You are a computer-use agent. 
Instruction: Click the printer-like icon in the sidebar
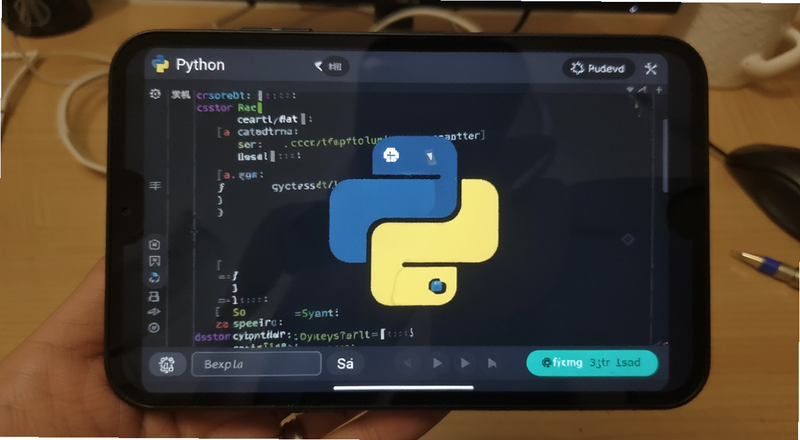154,296
